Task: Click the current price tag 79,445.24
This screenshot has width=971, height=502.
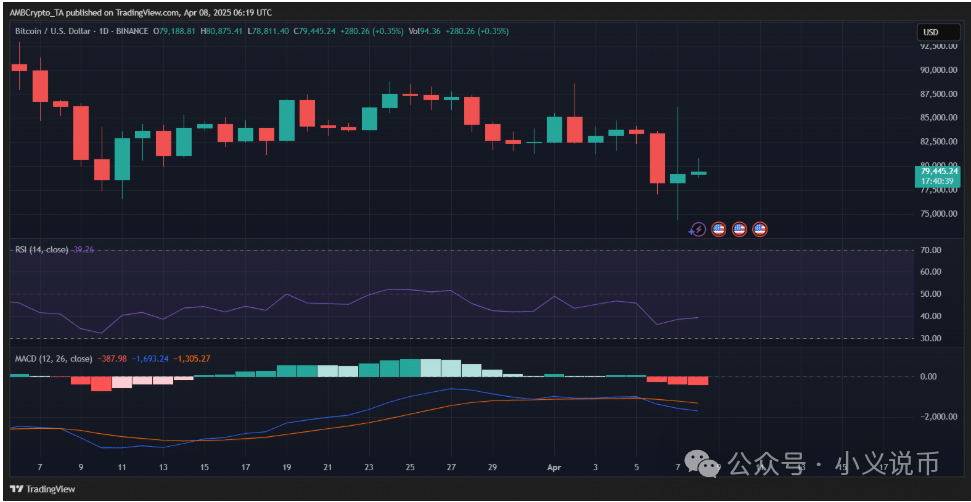Action: point(937,171)
